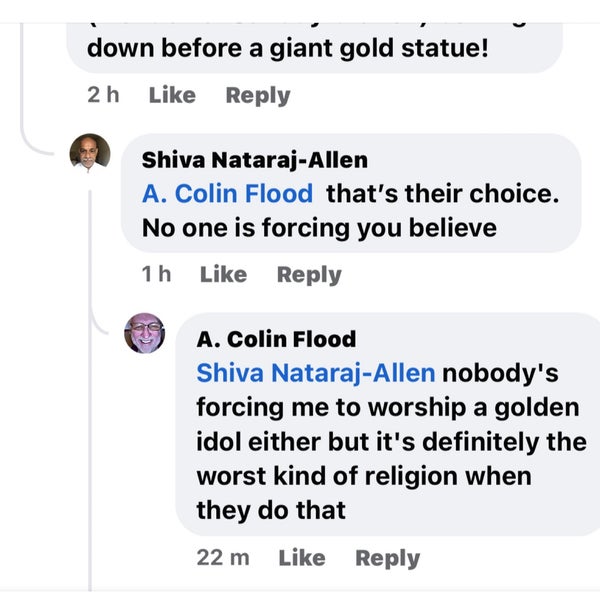This screenshot has height=600, width=600.
Task: Open the 22m comment timestamp
Action: (222, 558)
